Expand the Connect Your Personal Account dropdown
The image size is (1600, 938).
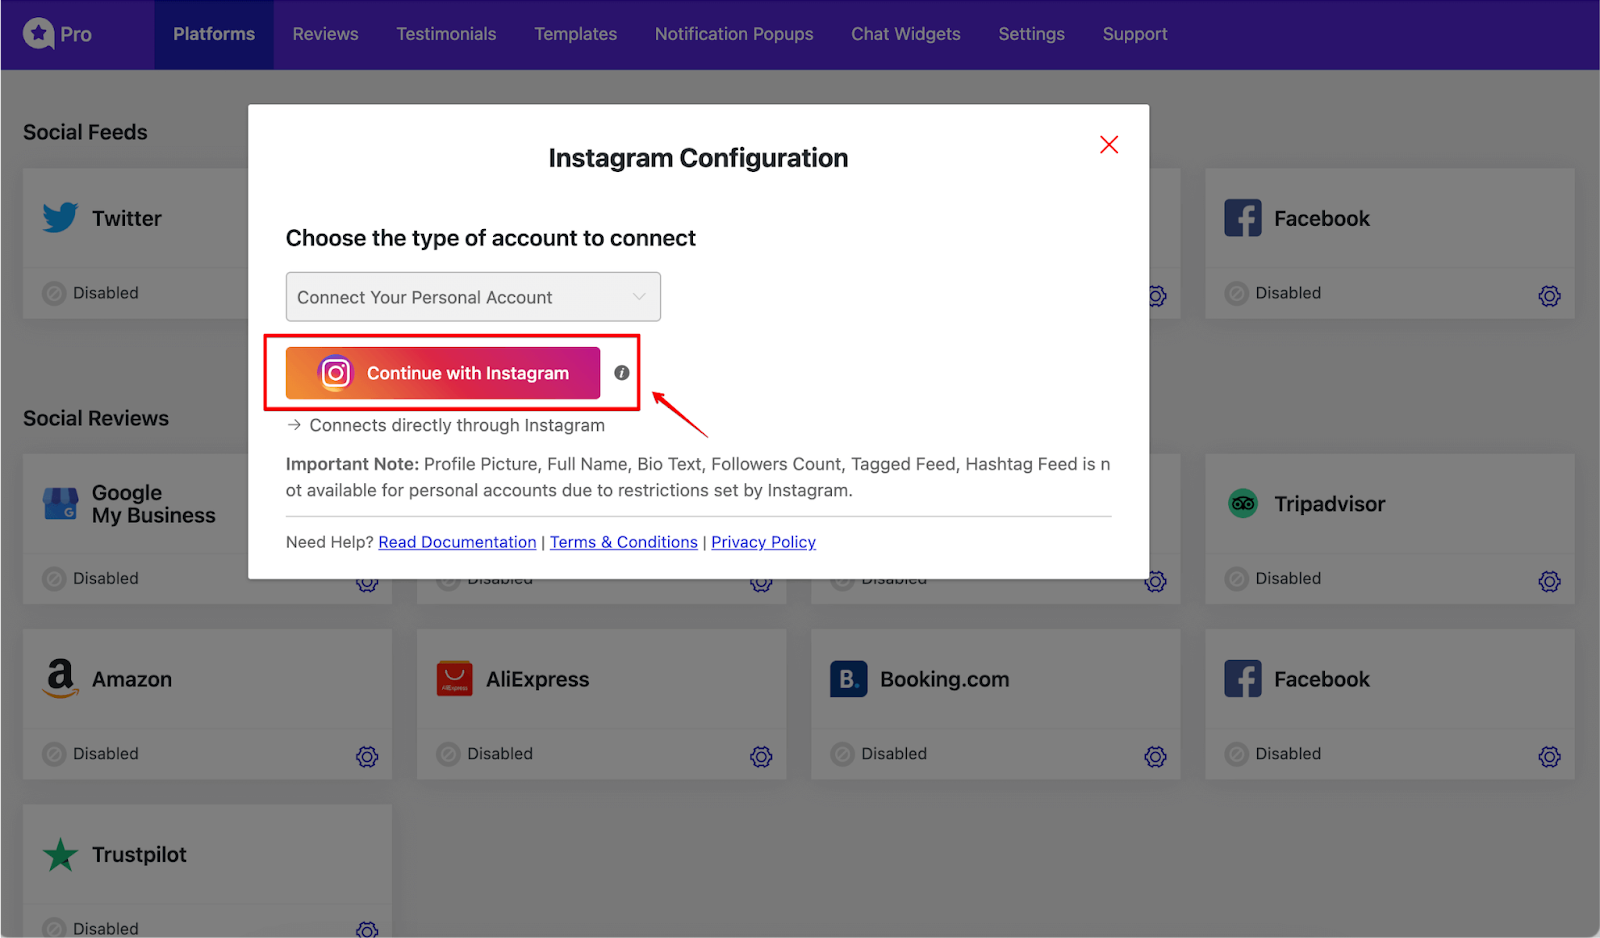(x=473, y=297)
